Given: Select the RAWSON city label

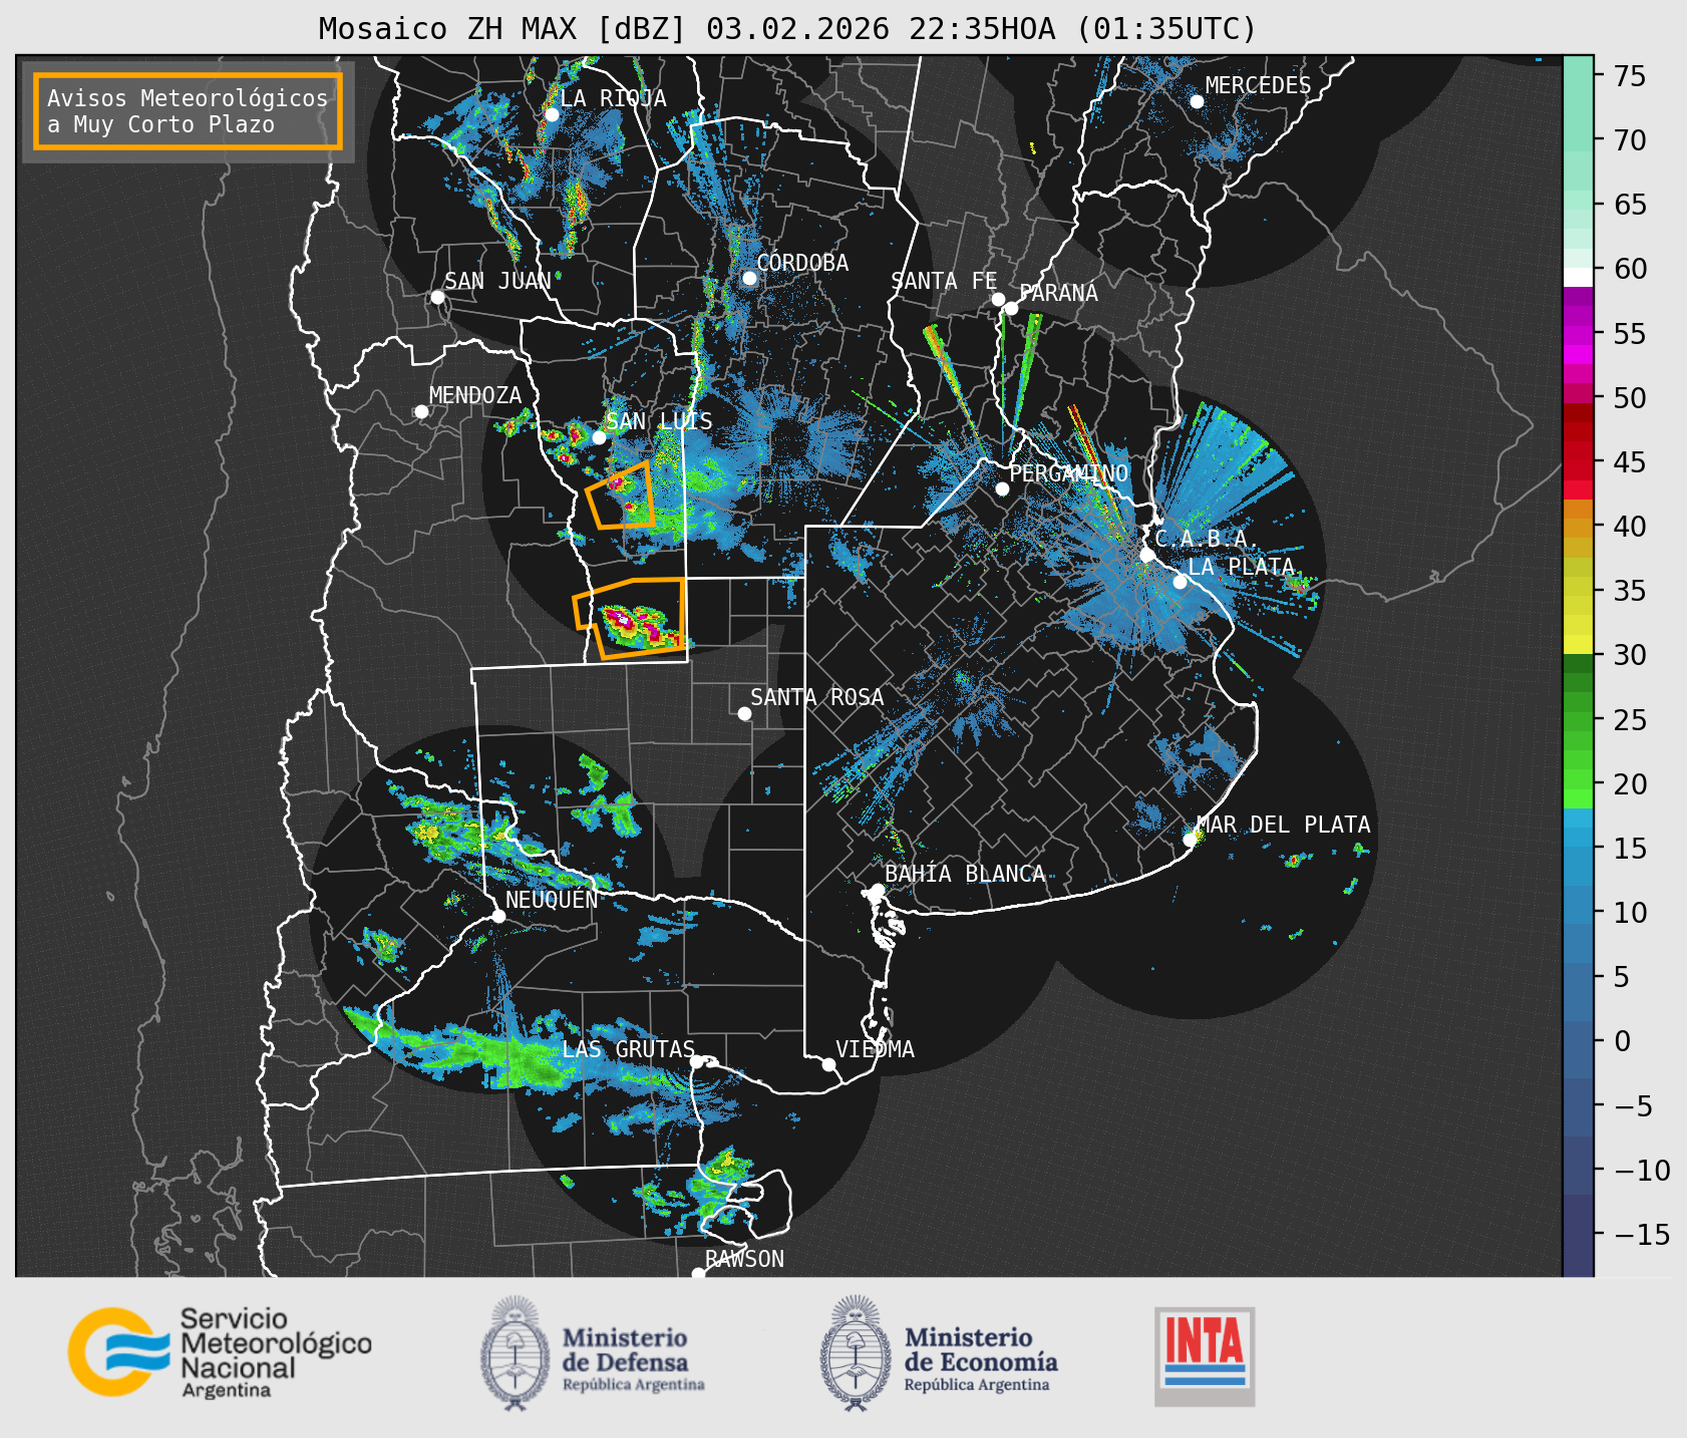Looking at the screenshot, I should point(744,1259).
